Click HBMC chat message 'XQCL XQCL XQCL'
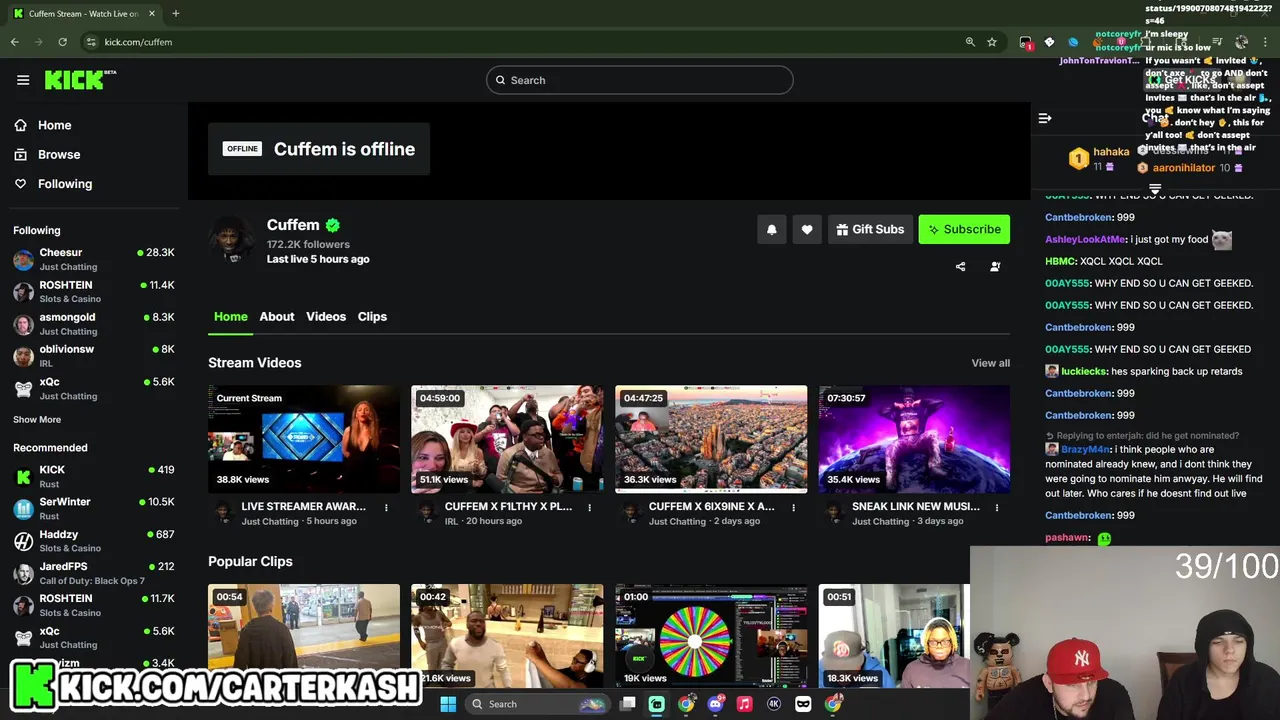The height and width of the screenshot is (720, 1280). 1121,261
